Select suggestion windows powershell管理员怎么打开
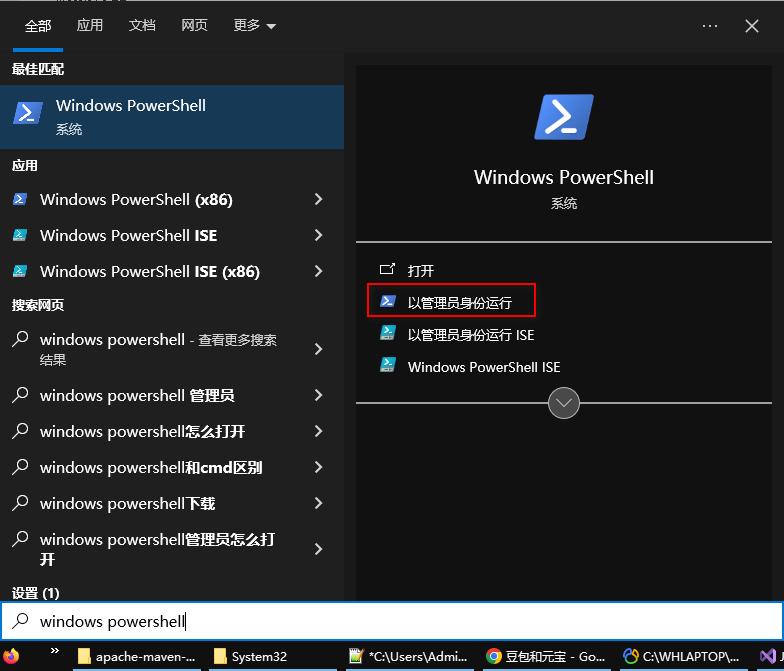Viewport: 784px width, 671px height. (x=150, y=549)
